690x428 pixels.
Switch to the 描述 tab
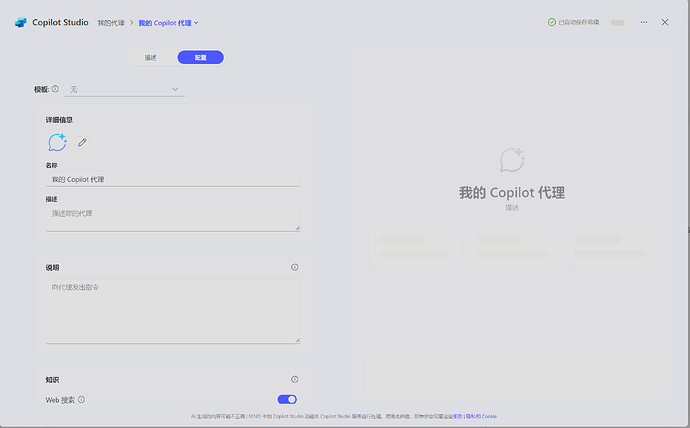point(150,58)
